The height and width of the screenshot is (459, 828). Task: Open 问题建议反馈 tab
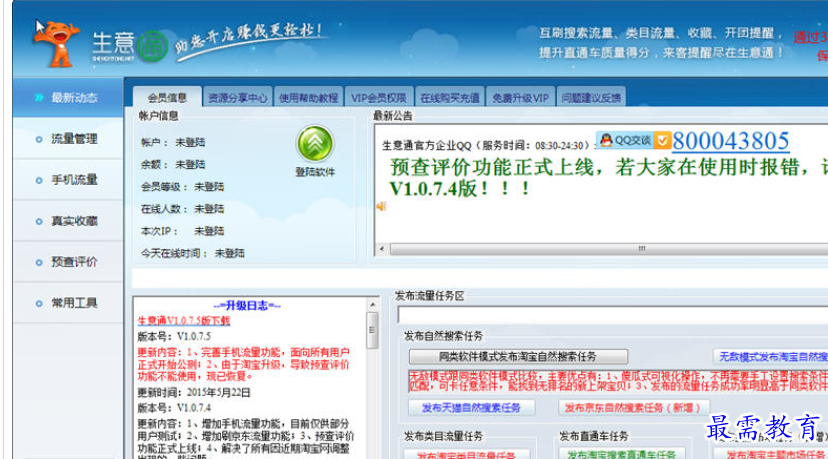tap(591, 98)
